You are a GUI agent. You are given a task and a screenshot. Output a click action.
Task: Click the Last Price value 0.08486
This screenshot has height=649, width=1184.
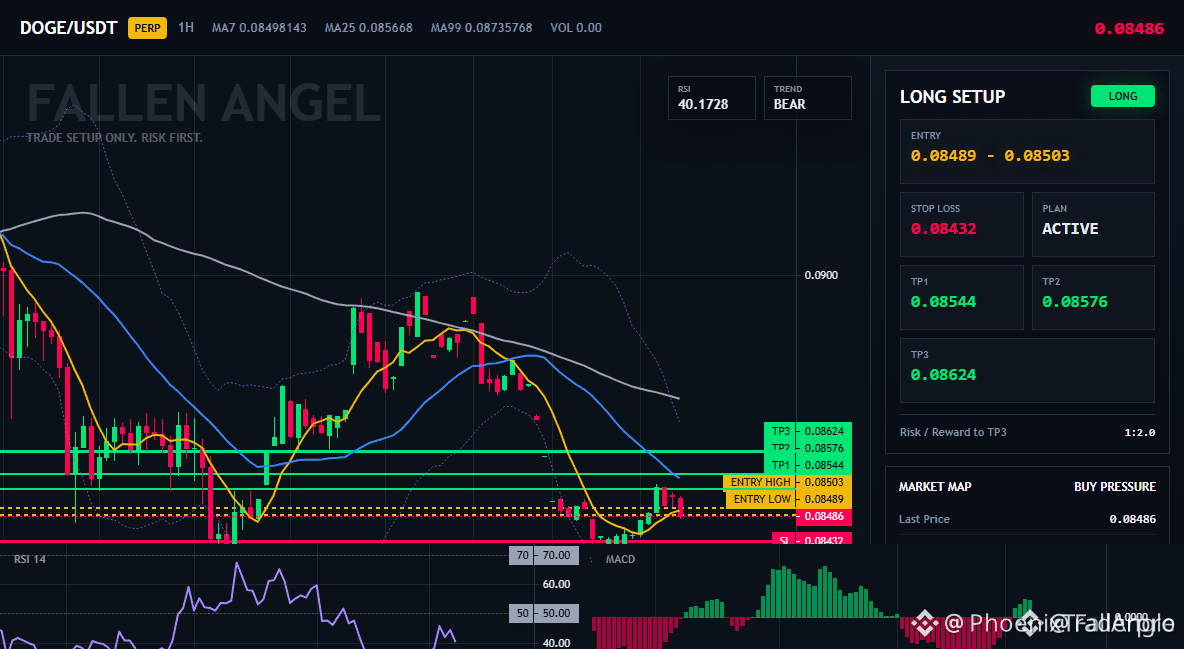[x=1132, y=519]
